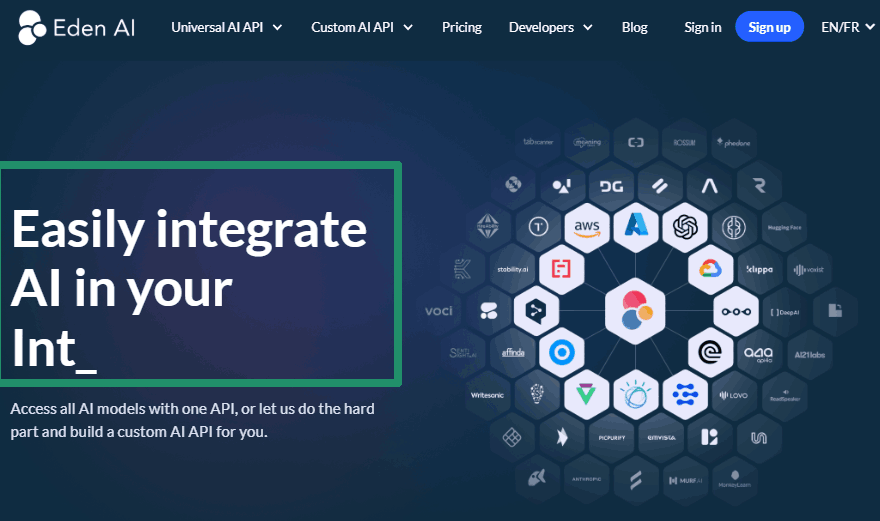
Task: Click the Eden AI logo in the header
Action: (76, 28)
